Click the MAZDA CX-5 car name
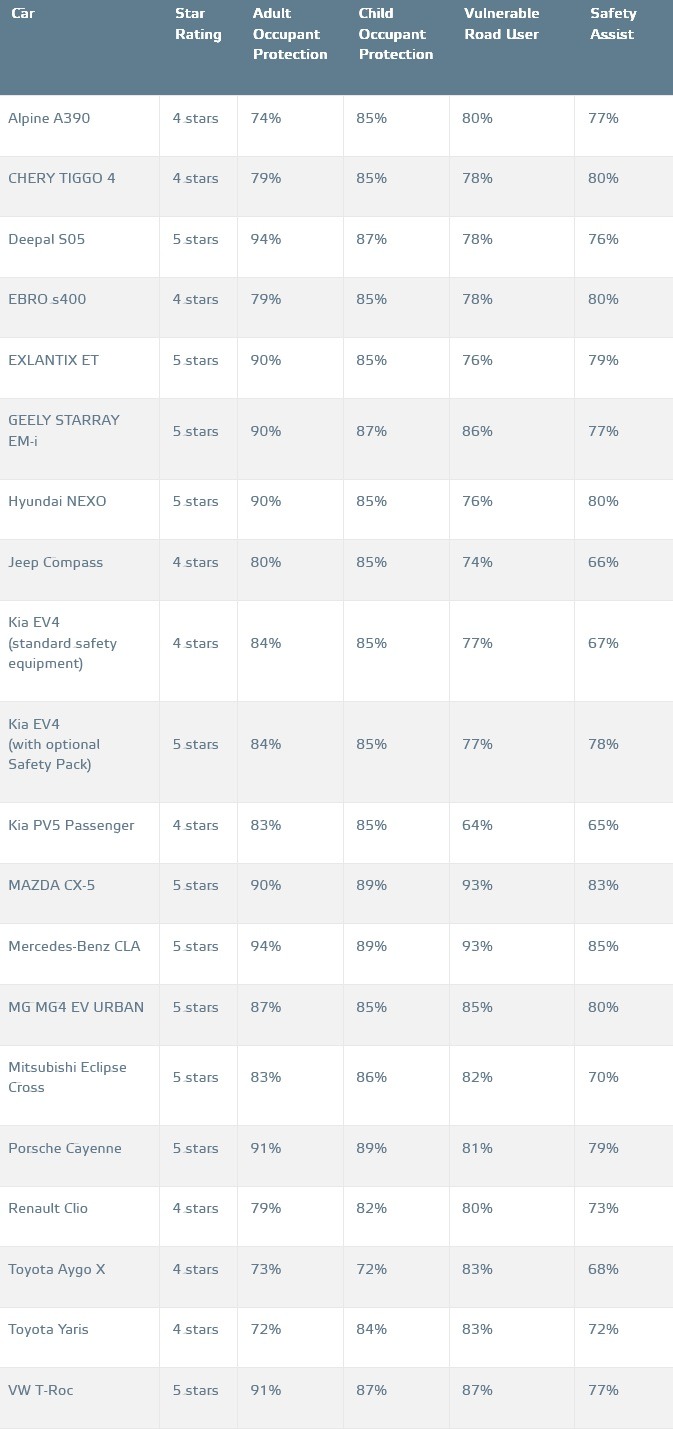 click(x=51, y=885)
